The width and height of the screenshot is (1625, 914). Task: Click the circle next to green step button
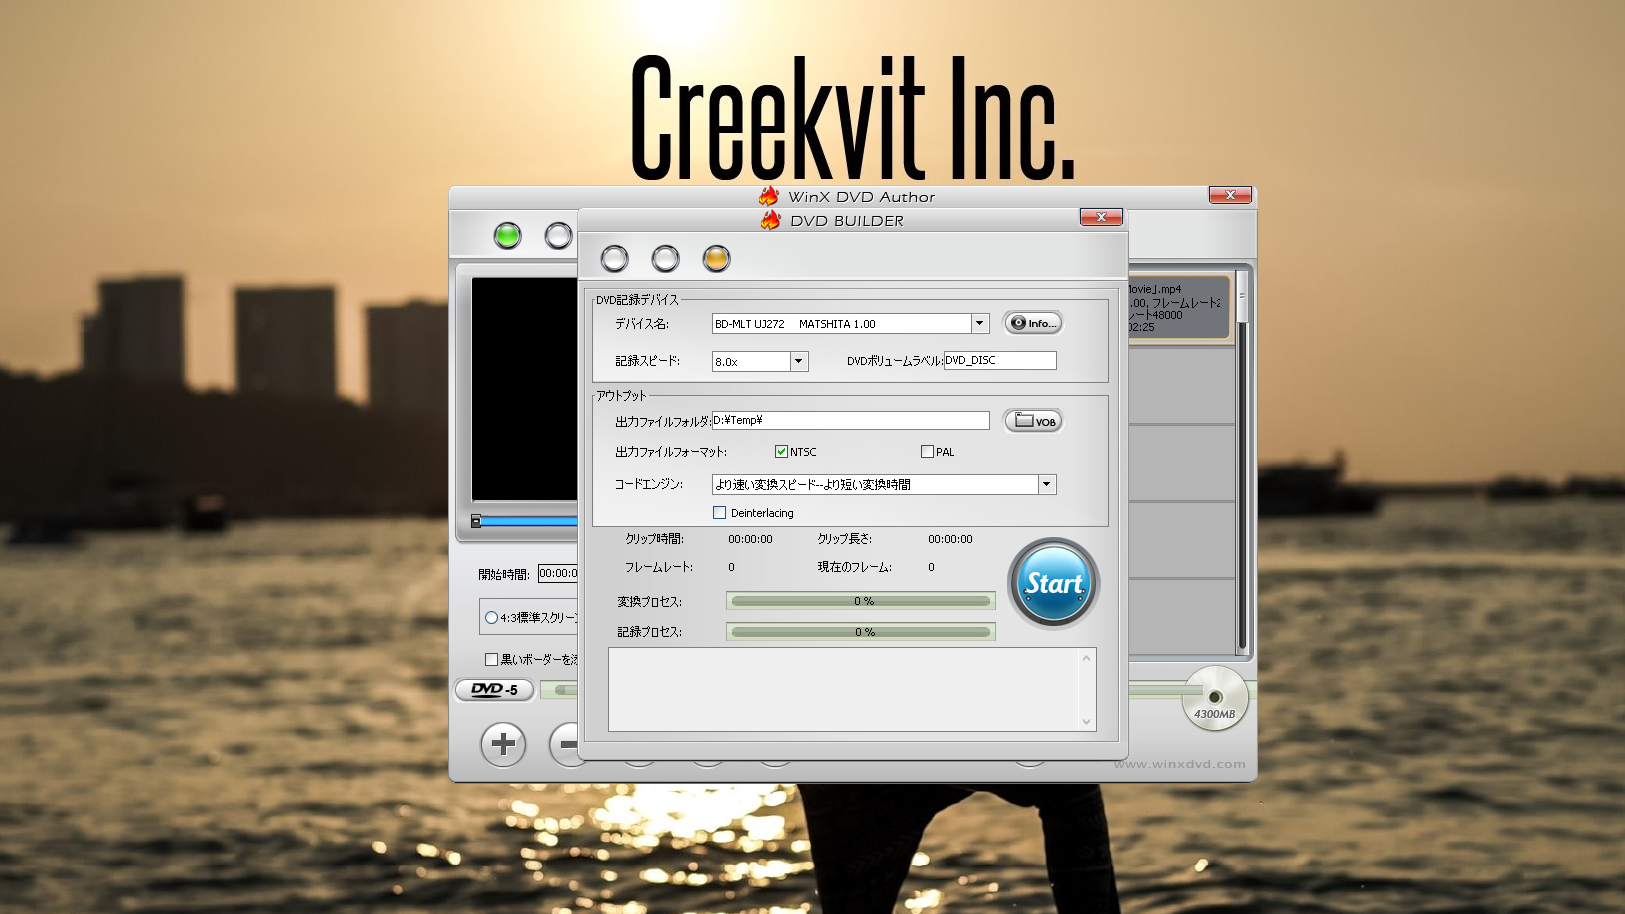point(558,236)
